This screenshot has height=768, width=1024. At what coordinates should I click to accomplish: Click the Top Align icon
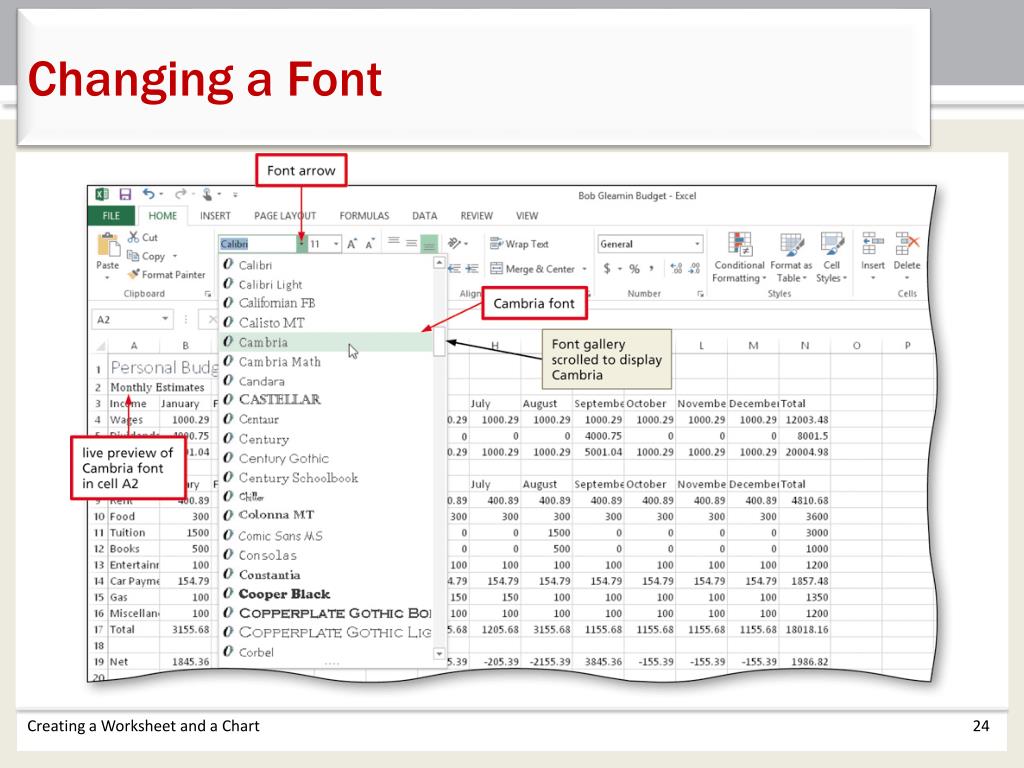coord(394,242)
